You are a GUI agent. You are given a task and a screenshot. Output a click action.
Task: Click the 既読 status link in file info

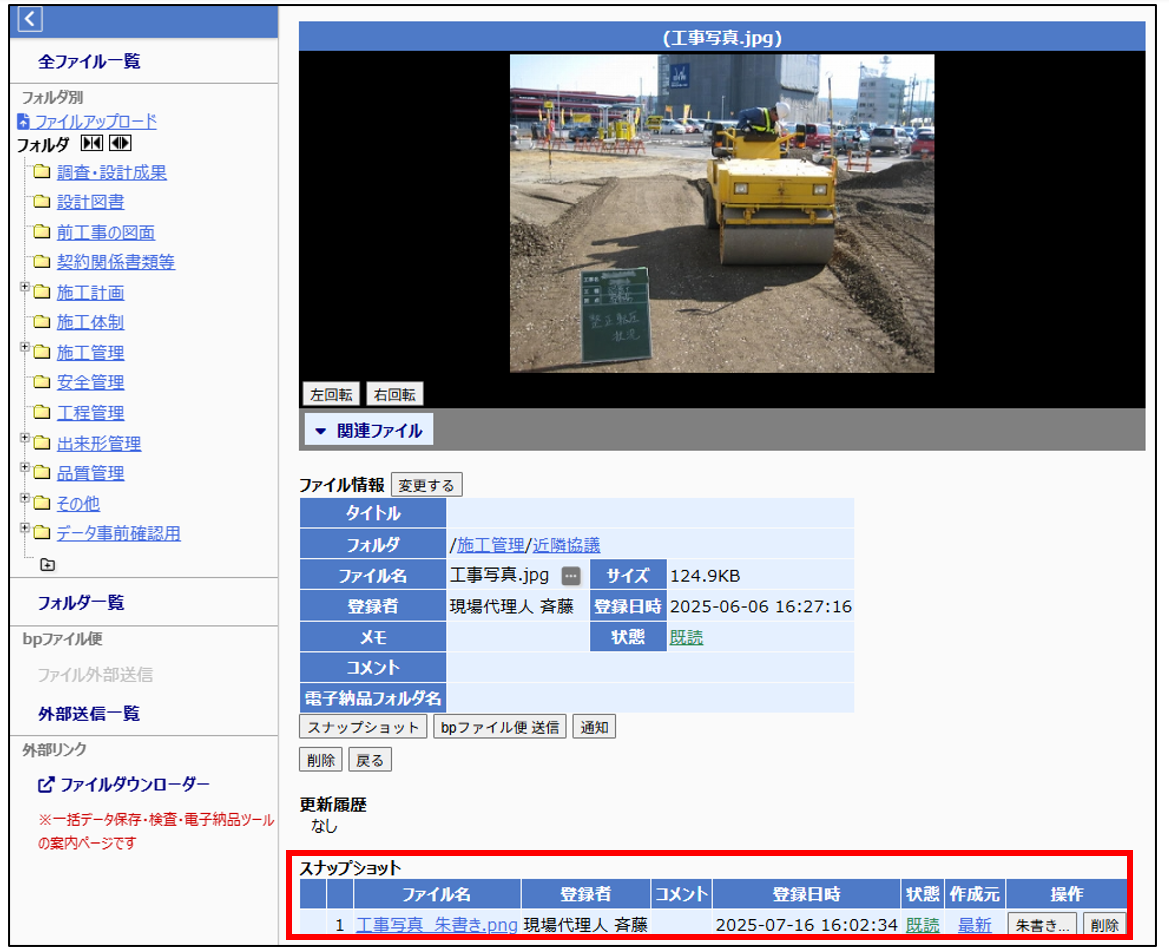(x=686, y=637)
